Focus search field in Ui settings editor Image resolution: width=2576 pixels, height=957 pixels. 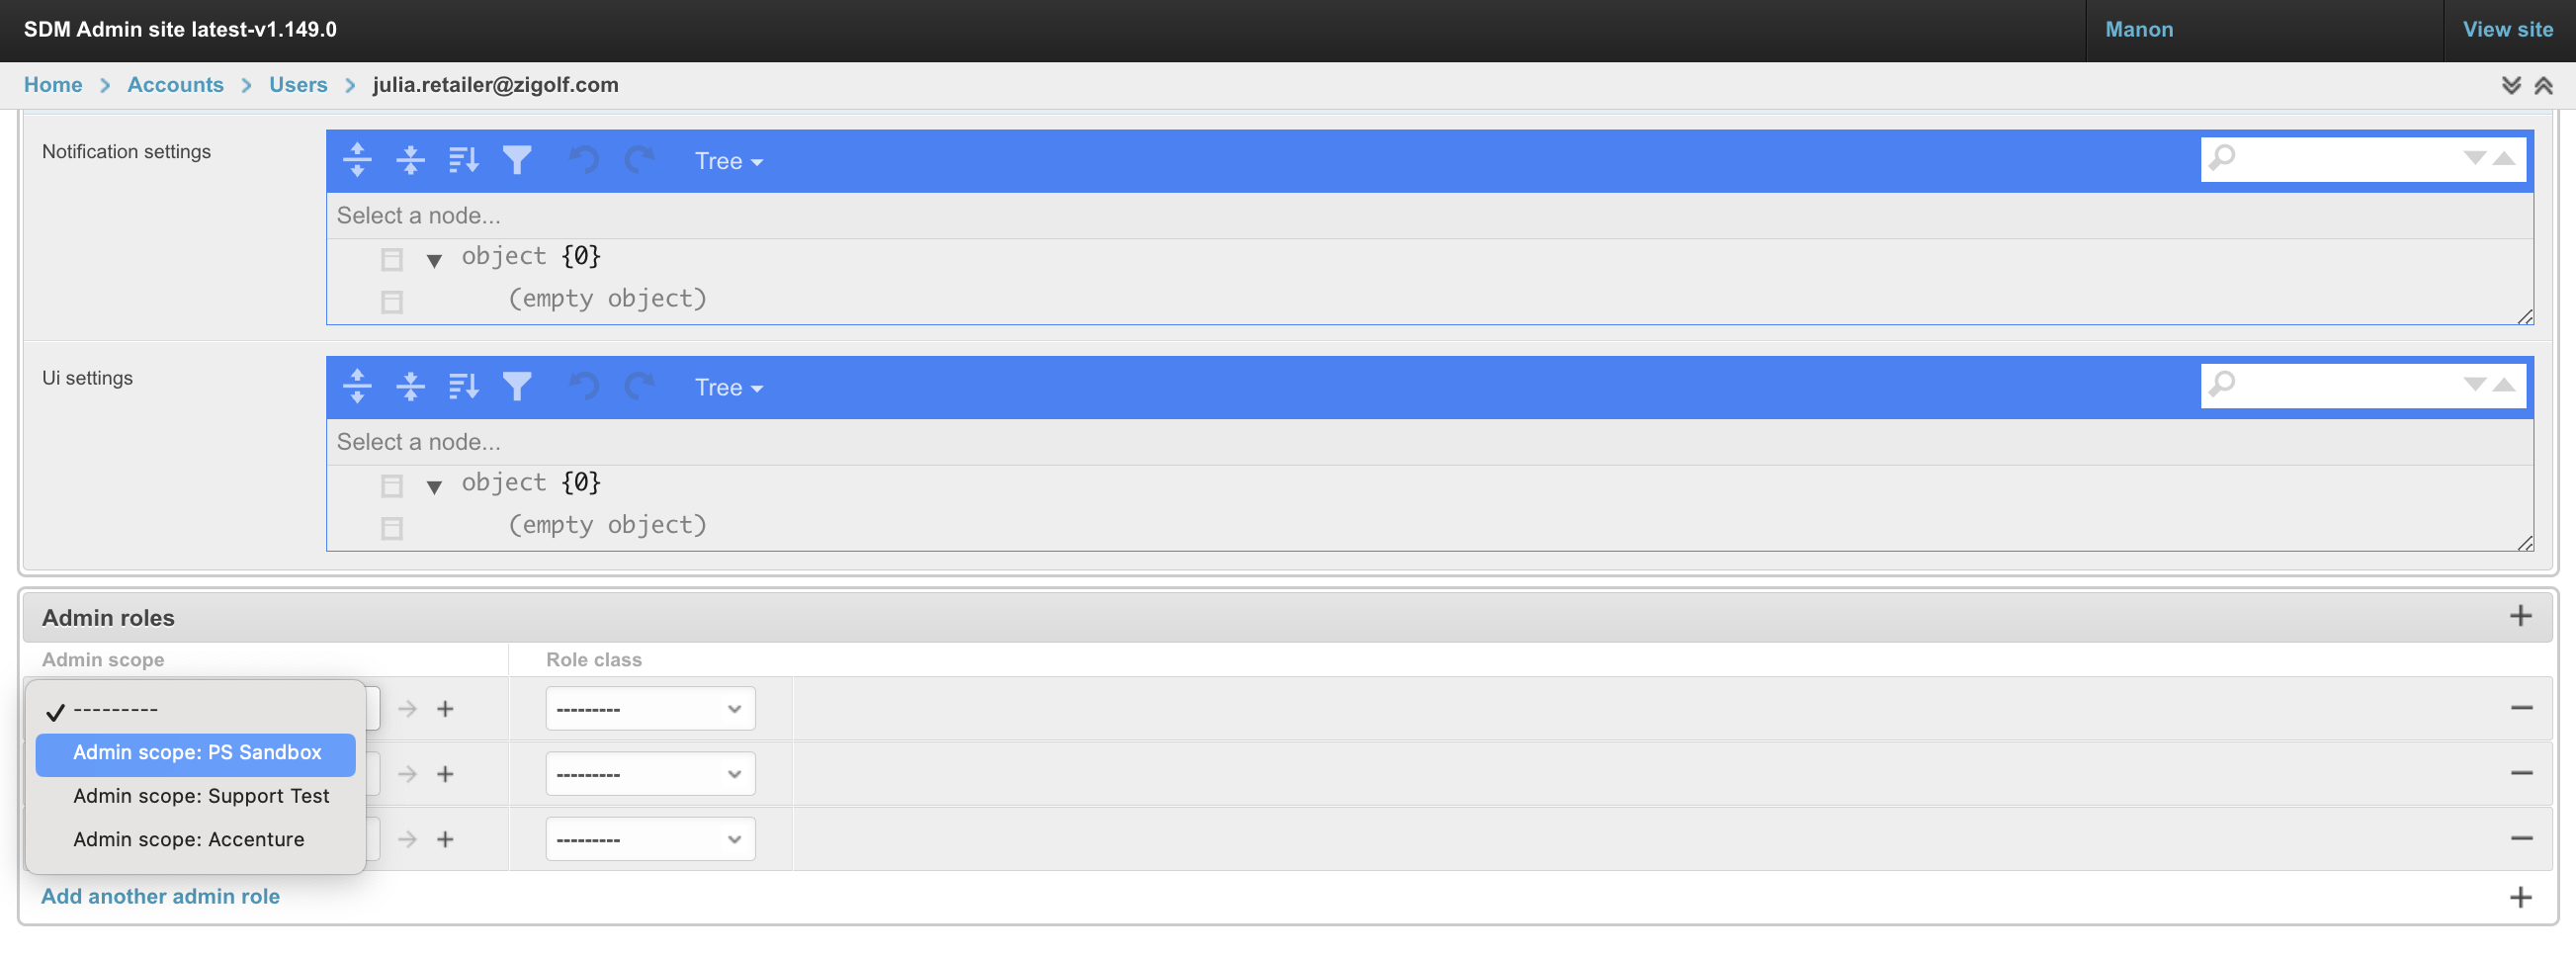pyautogui.click(x=2346, y=385)
